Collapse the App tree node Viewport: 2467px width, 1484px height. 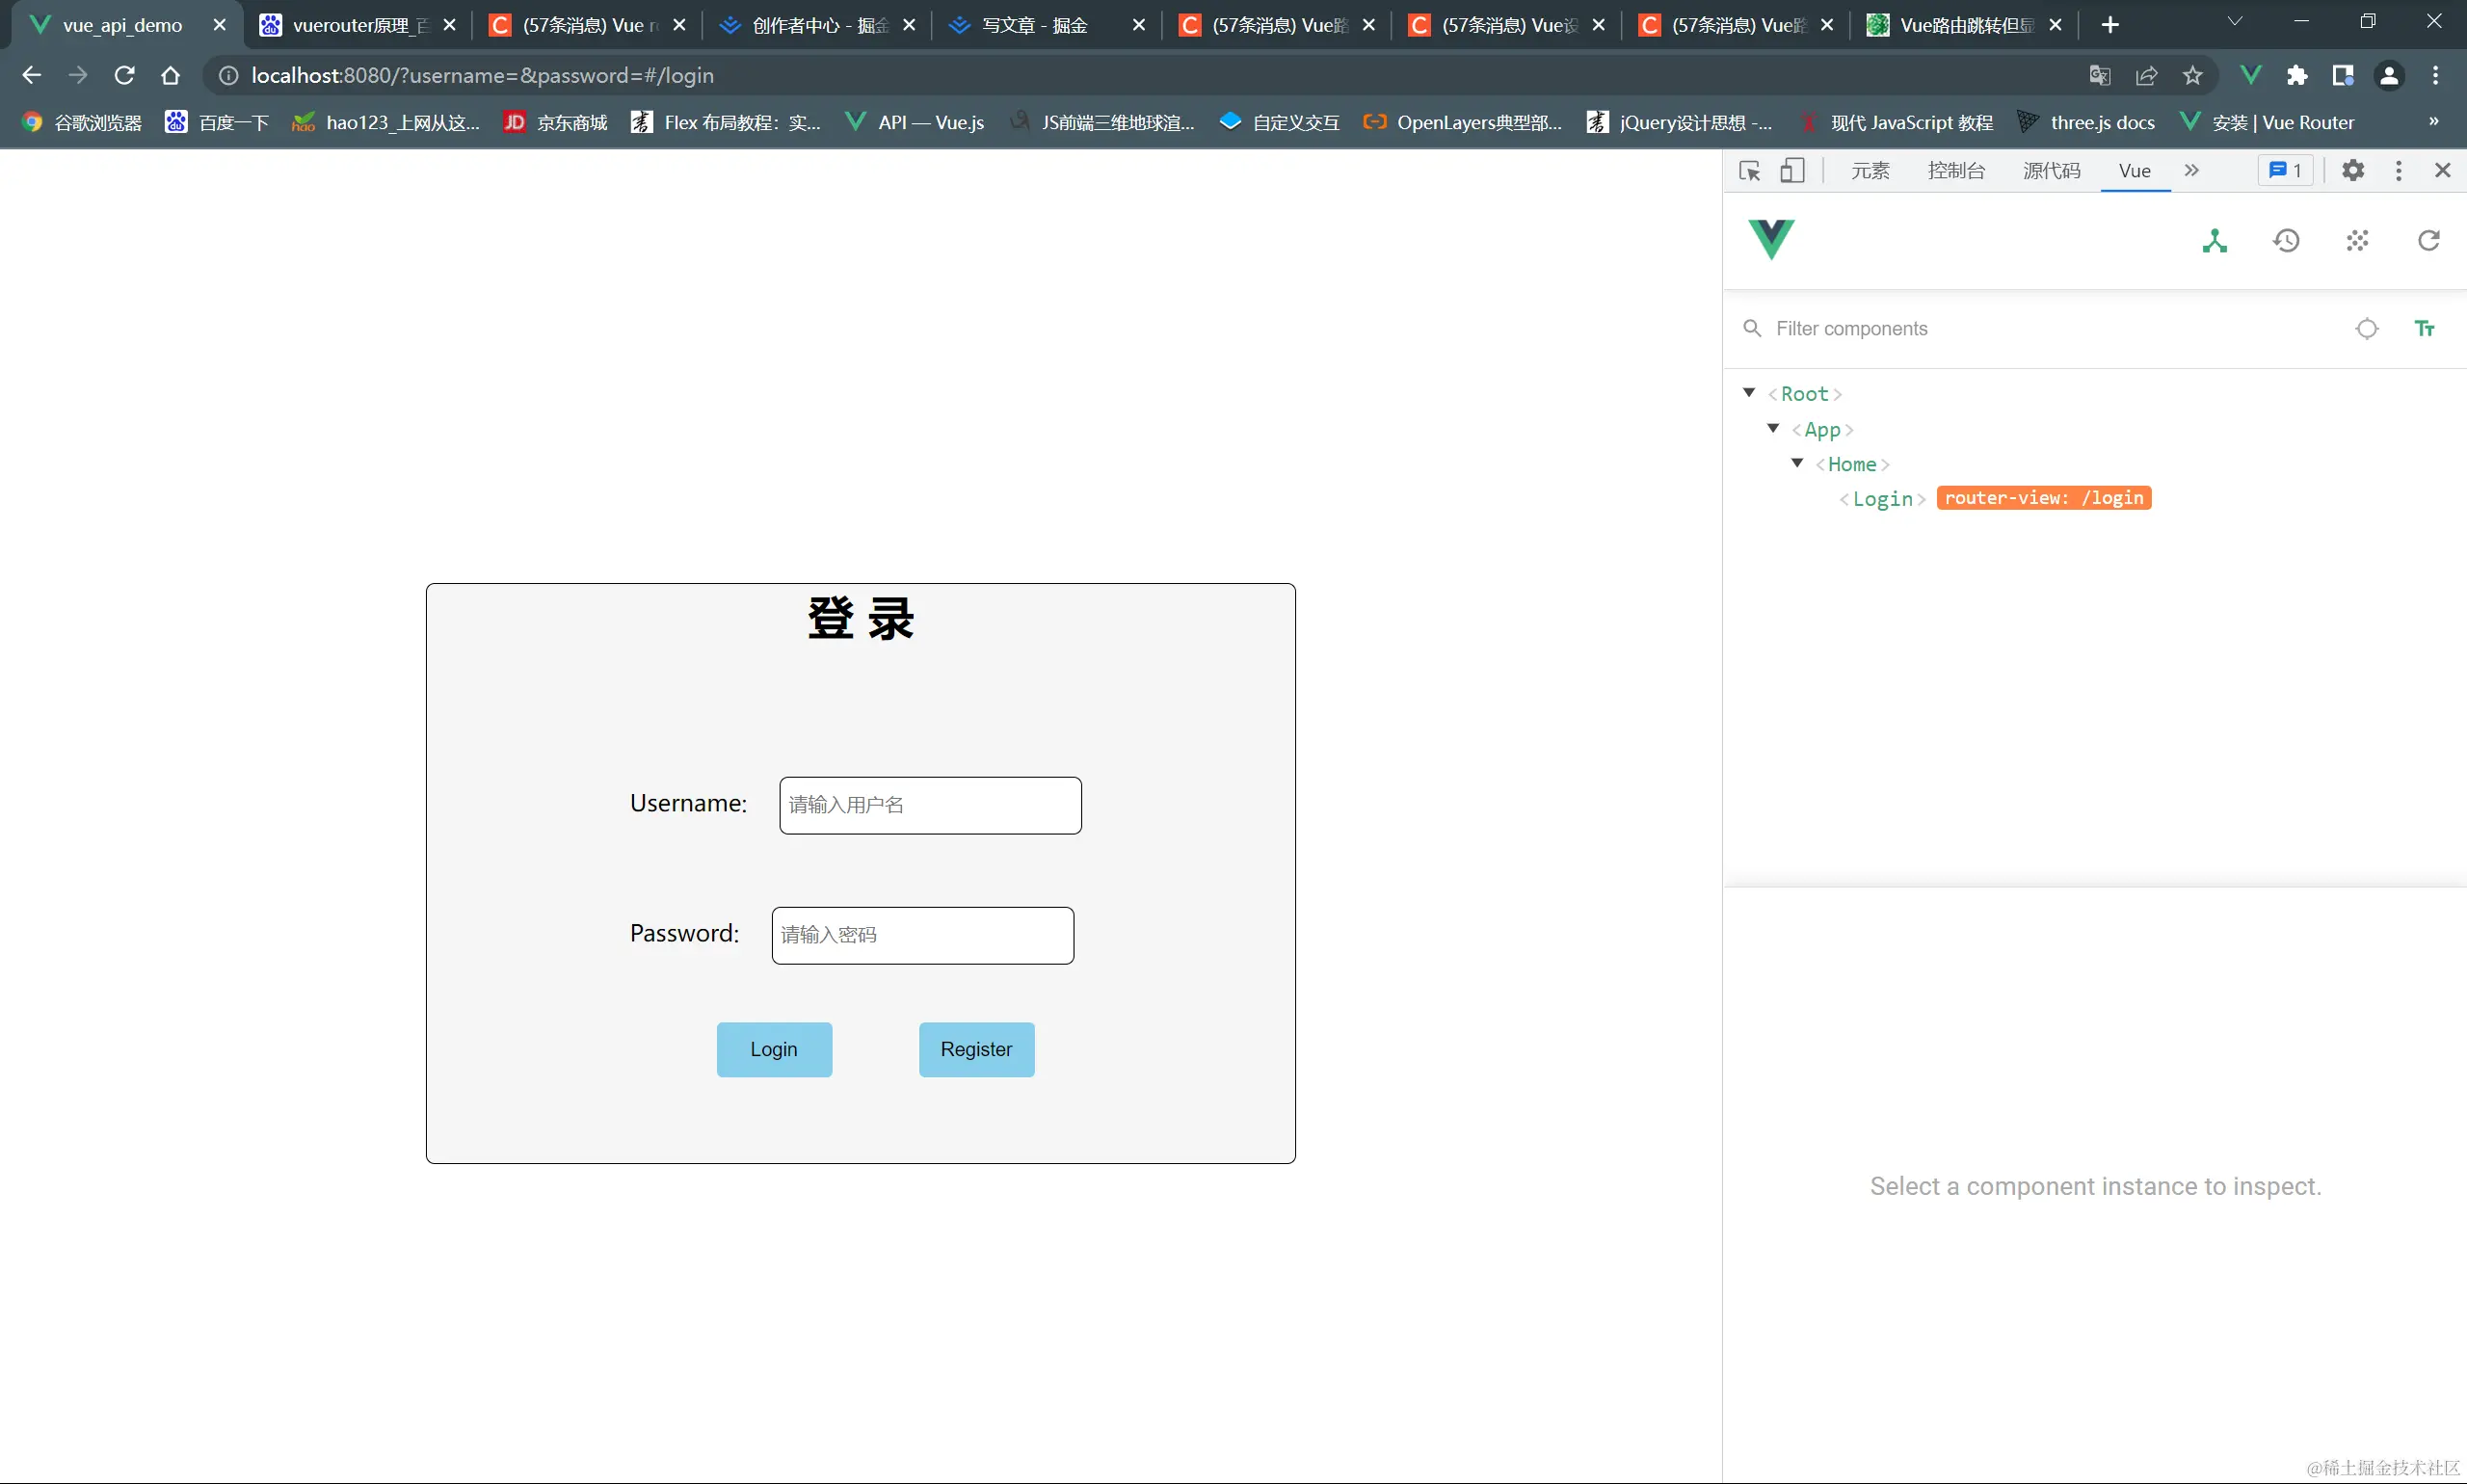coord(1773,429)
